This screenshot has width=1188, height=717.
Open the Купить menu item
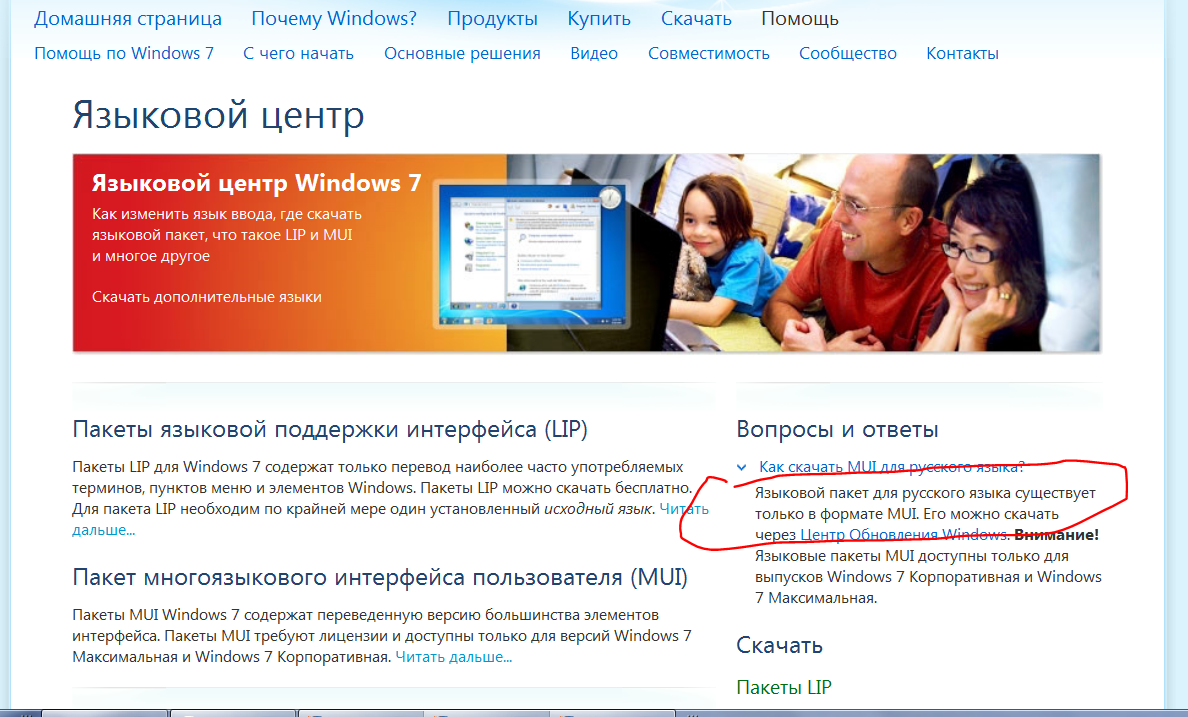pos(599,19)
